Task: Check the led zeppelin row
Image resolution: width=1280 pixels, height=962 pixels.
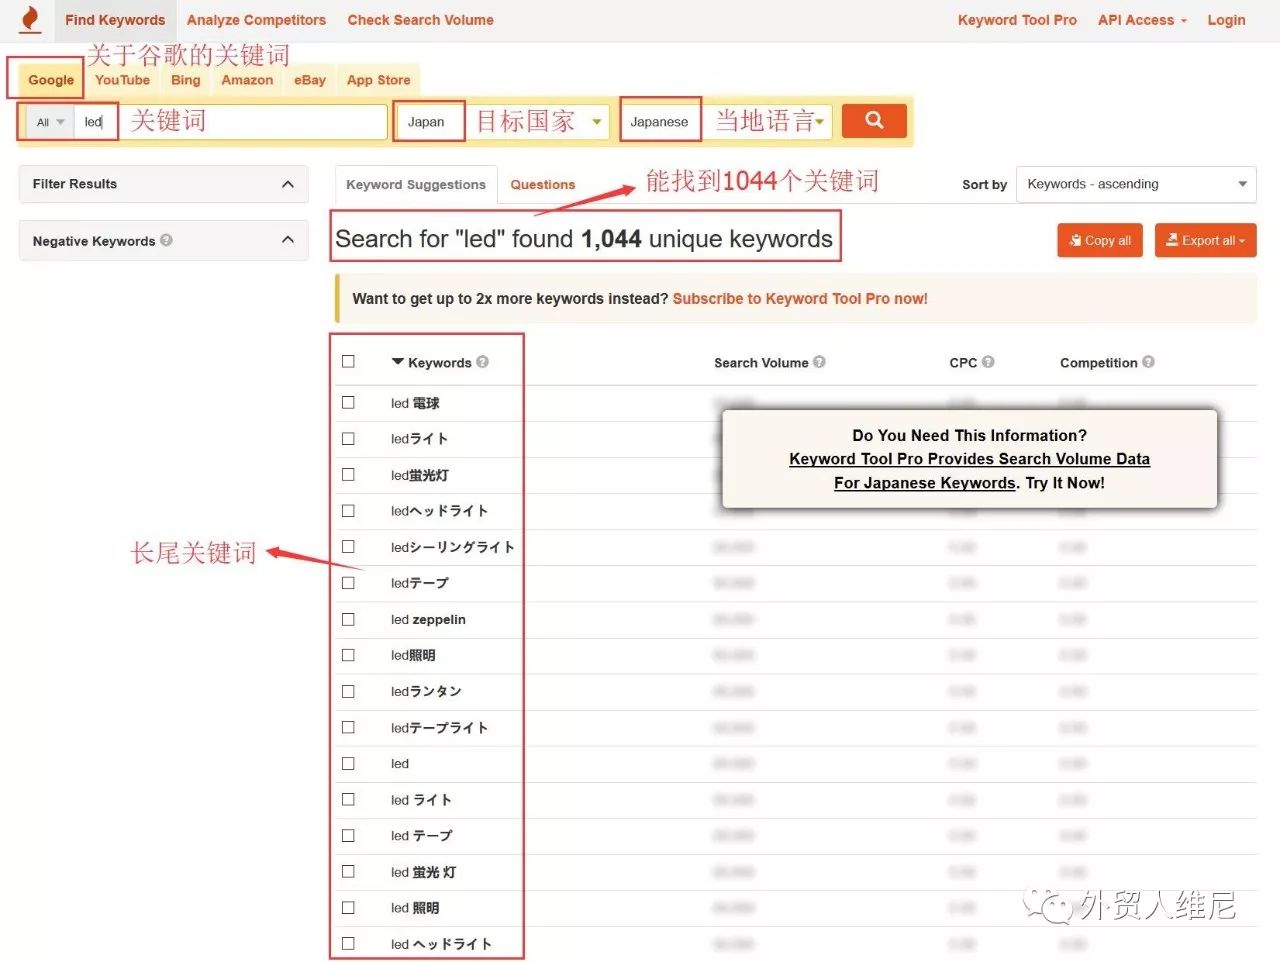Action: [348, 619]
